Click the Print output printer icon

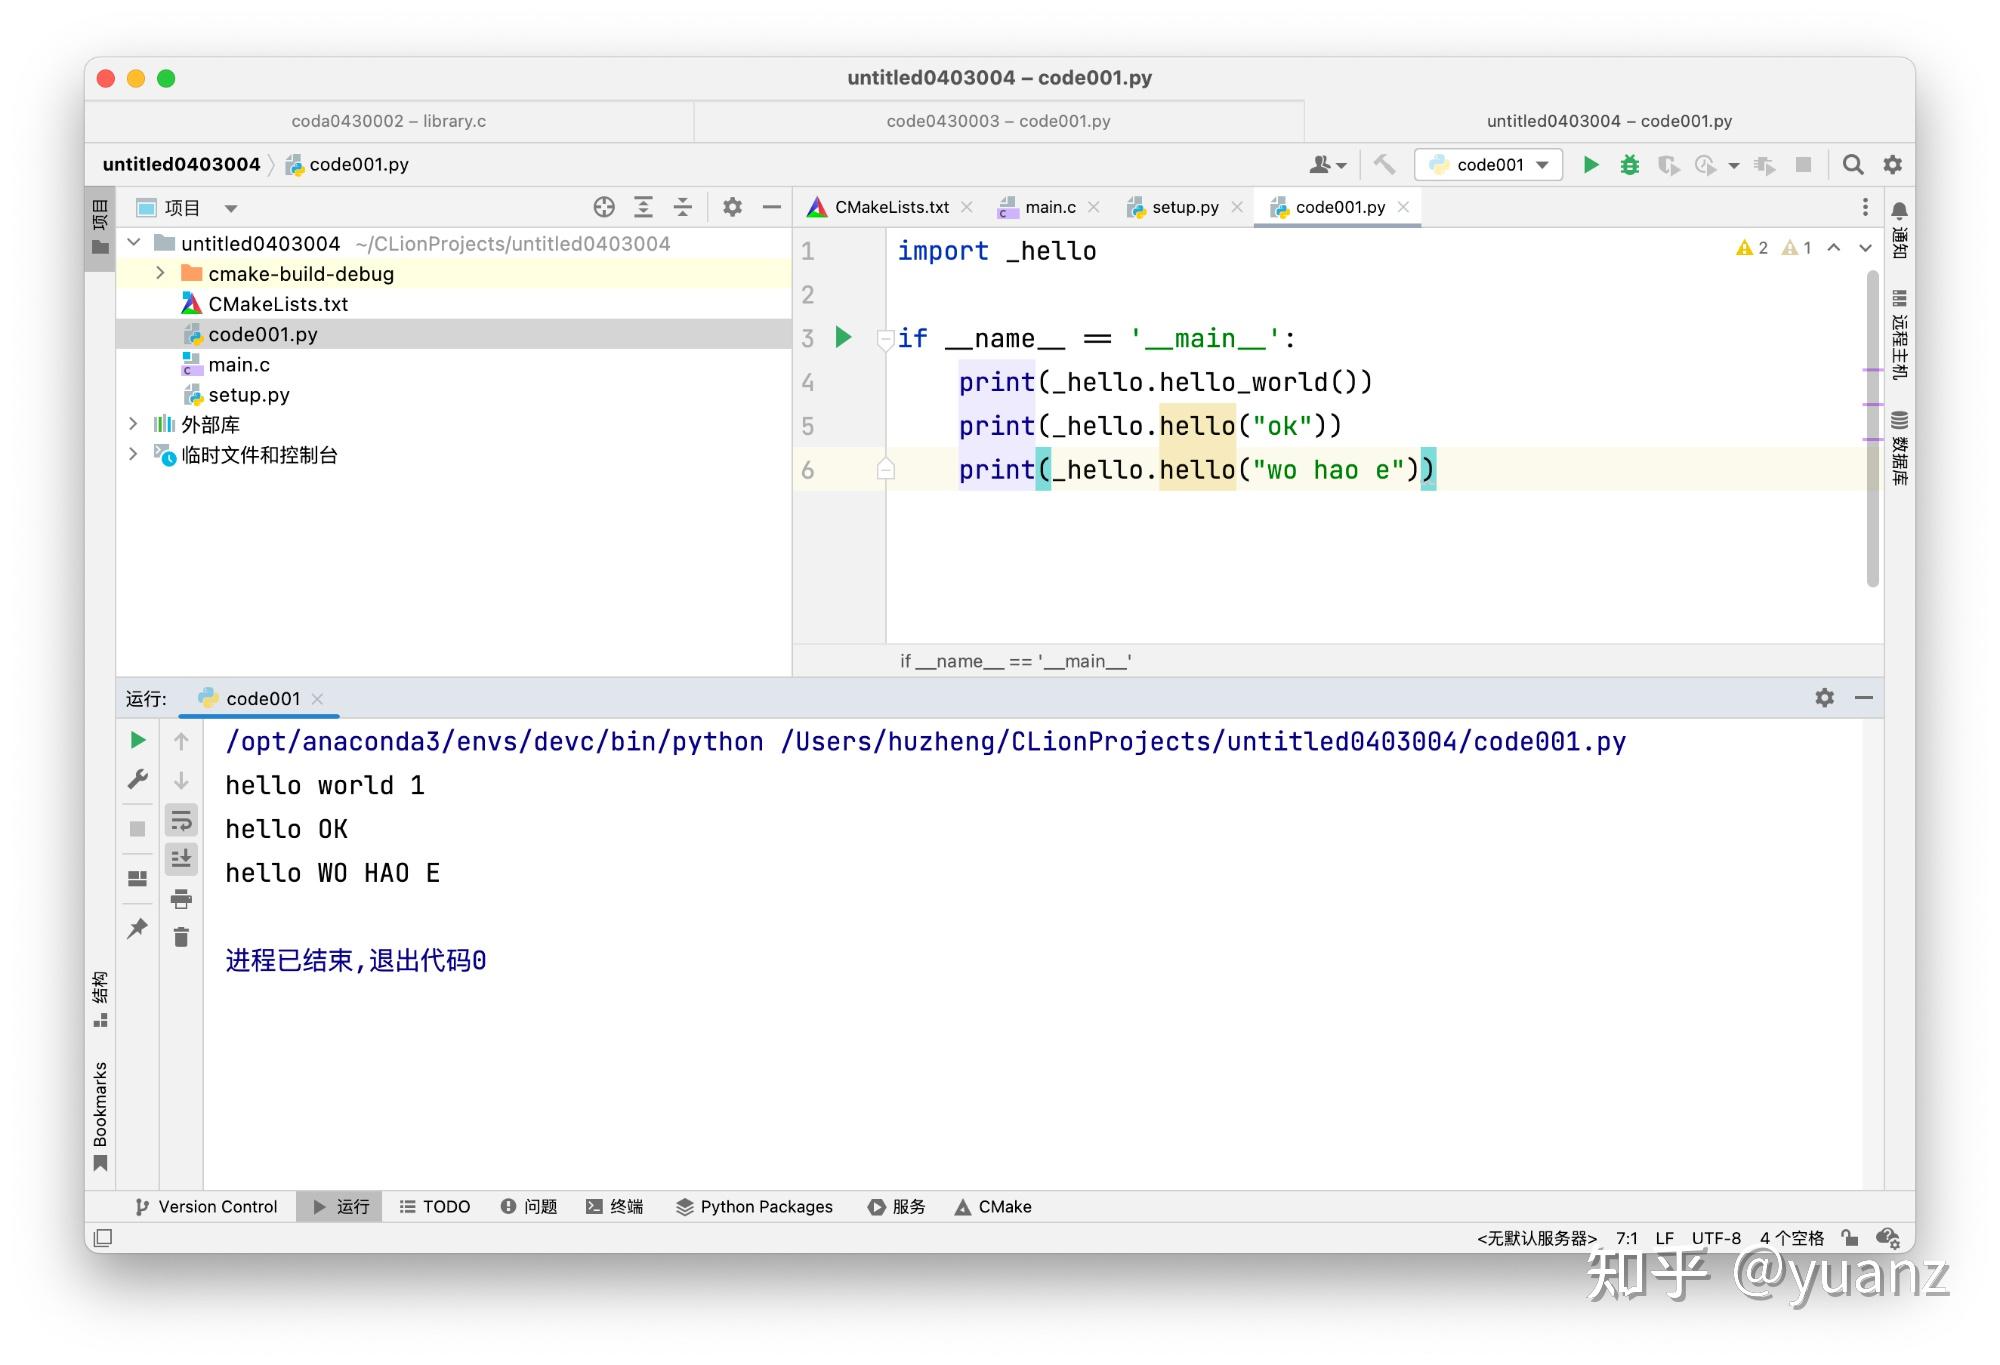tap(181, 898)
